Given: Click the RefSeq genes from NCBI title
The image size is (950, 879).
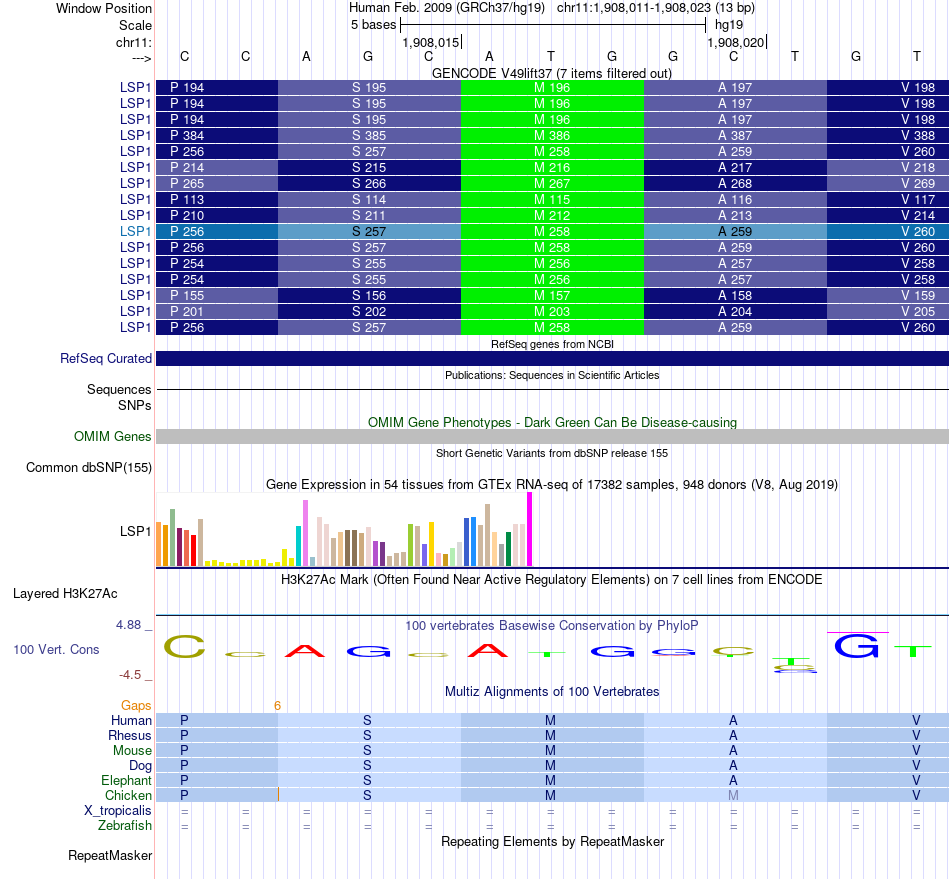Looking at the screenshot, I should (552, 344).
